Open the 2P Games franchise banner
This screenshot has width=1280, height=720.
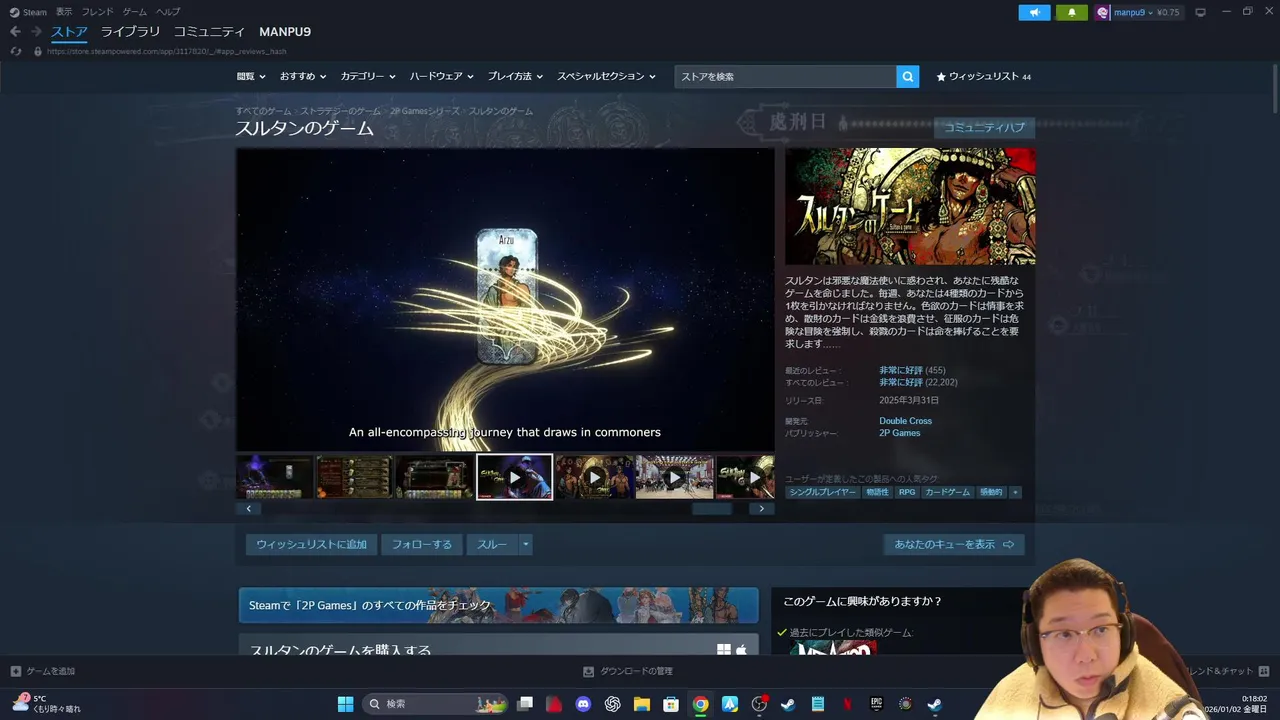[498, 605]
